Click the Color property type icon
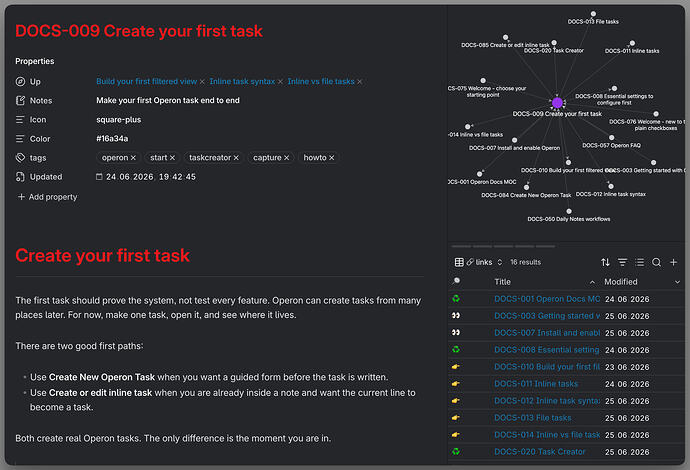The height and width of the screenshot is (470, 690). (20, 139)
